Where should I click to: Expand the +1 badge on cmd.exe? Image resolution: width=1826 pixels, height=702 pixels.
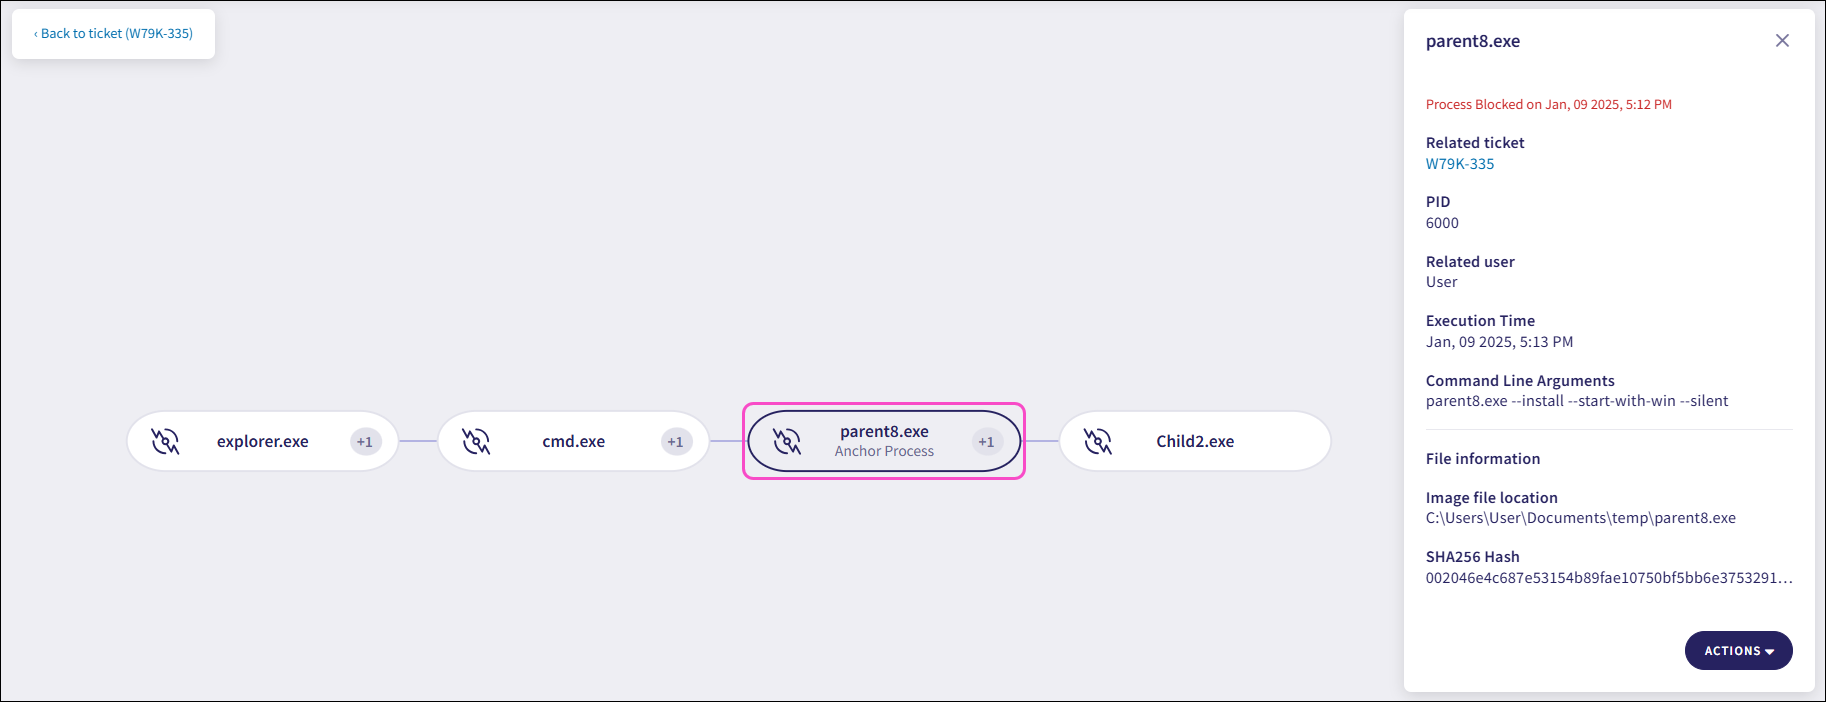[x=676, y=442]
